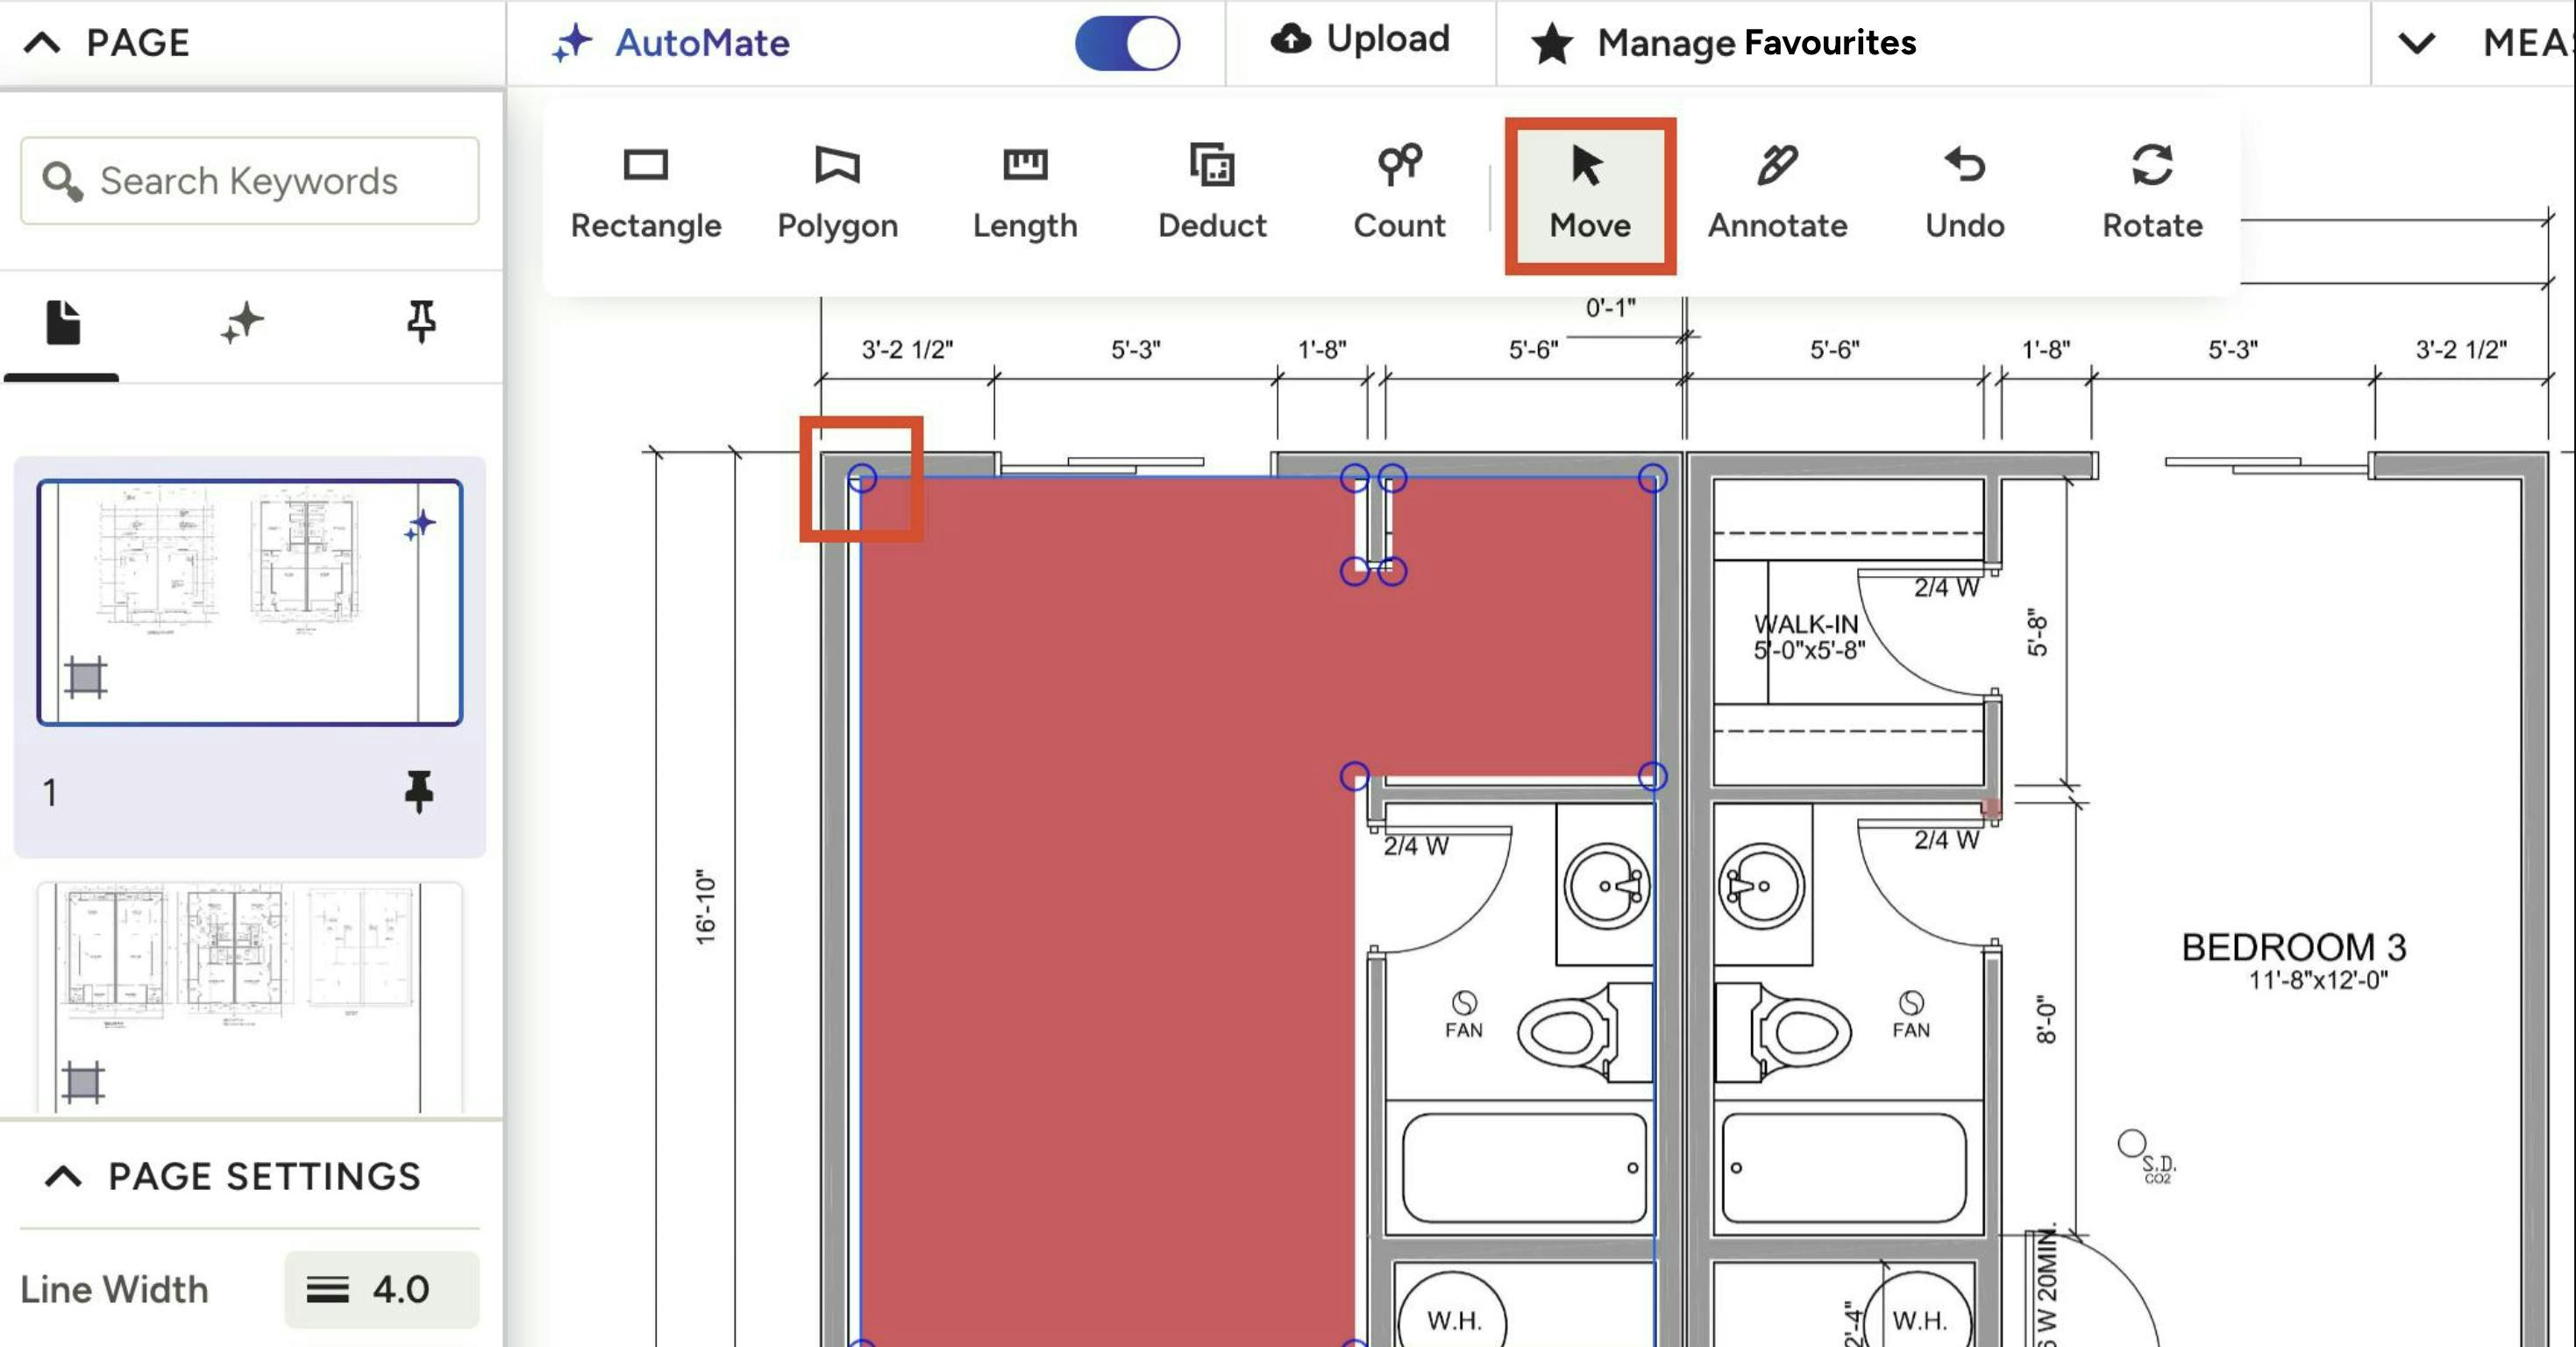Click the Upload button
Image resolution: width=2576 pixels, height=1347 pixels.
coord(1360,40)
